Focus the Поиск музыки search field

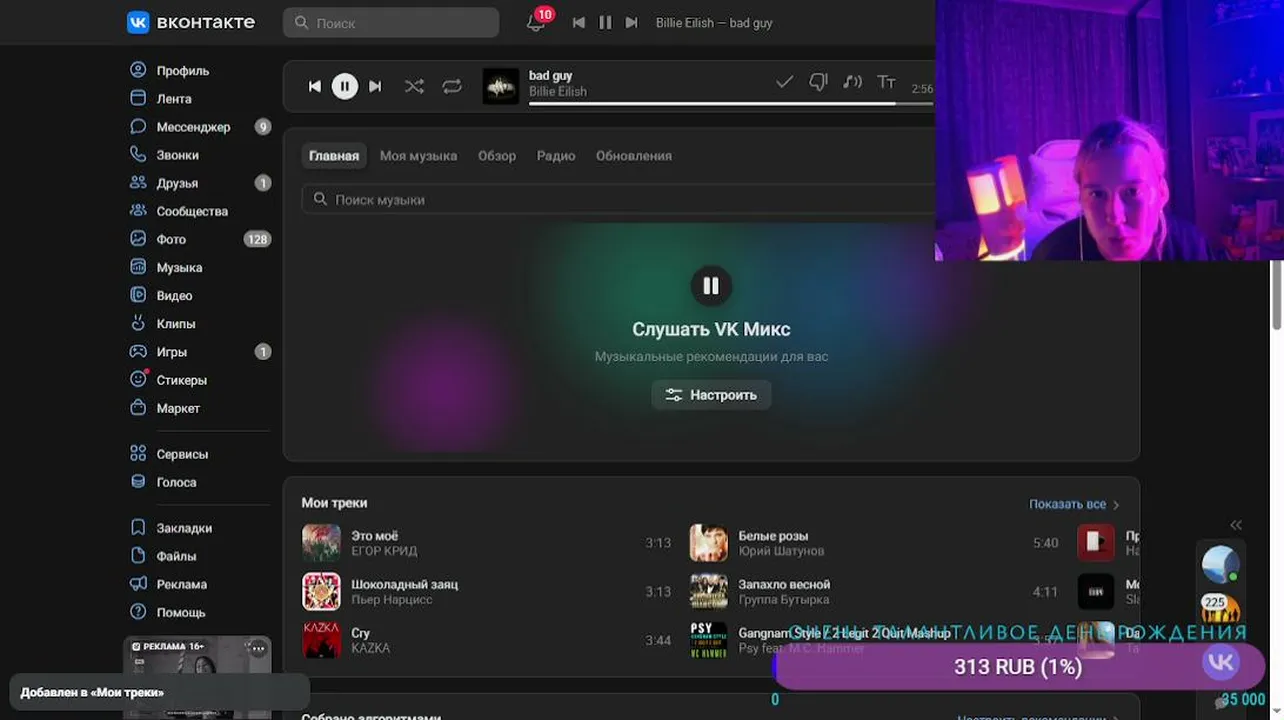[x=618, y=199]
